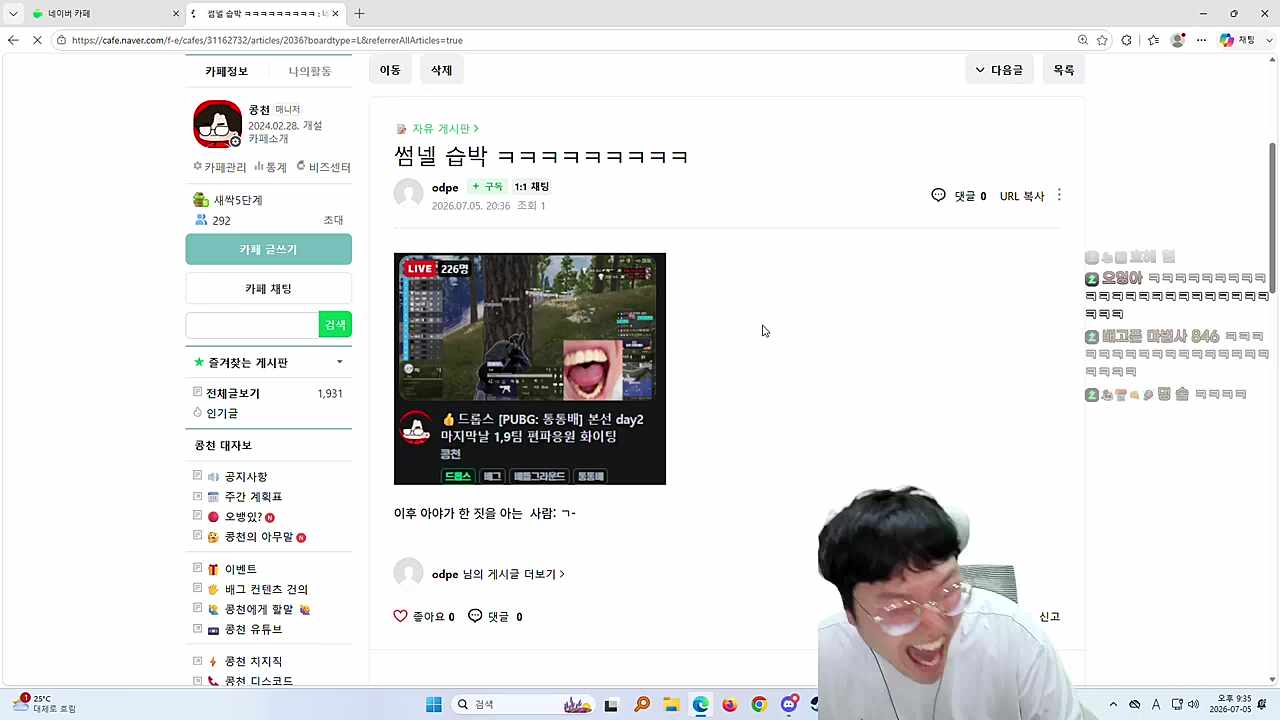The image size is (1280, 720).
Task: Click the 카페 글쓰기 button
Action: pos(268,249)
